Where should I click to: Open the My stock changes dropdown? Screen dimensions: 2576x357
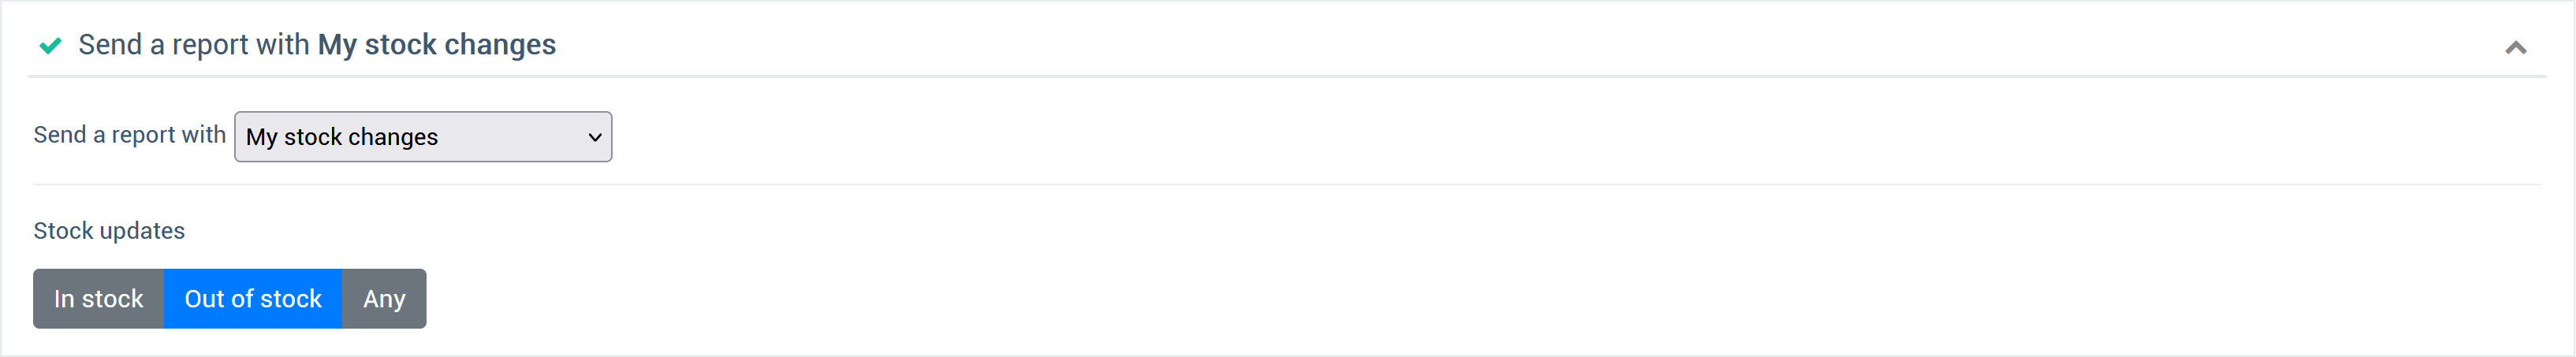point(422,137)
